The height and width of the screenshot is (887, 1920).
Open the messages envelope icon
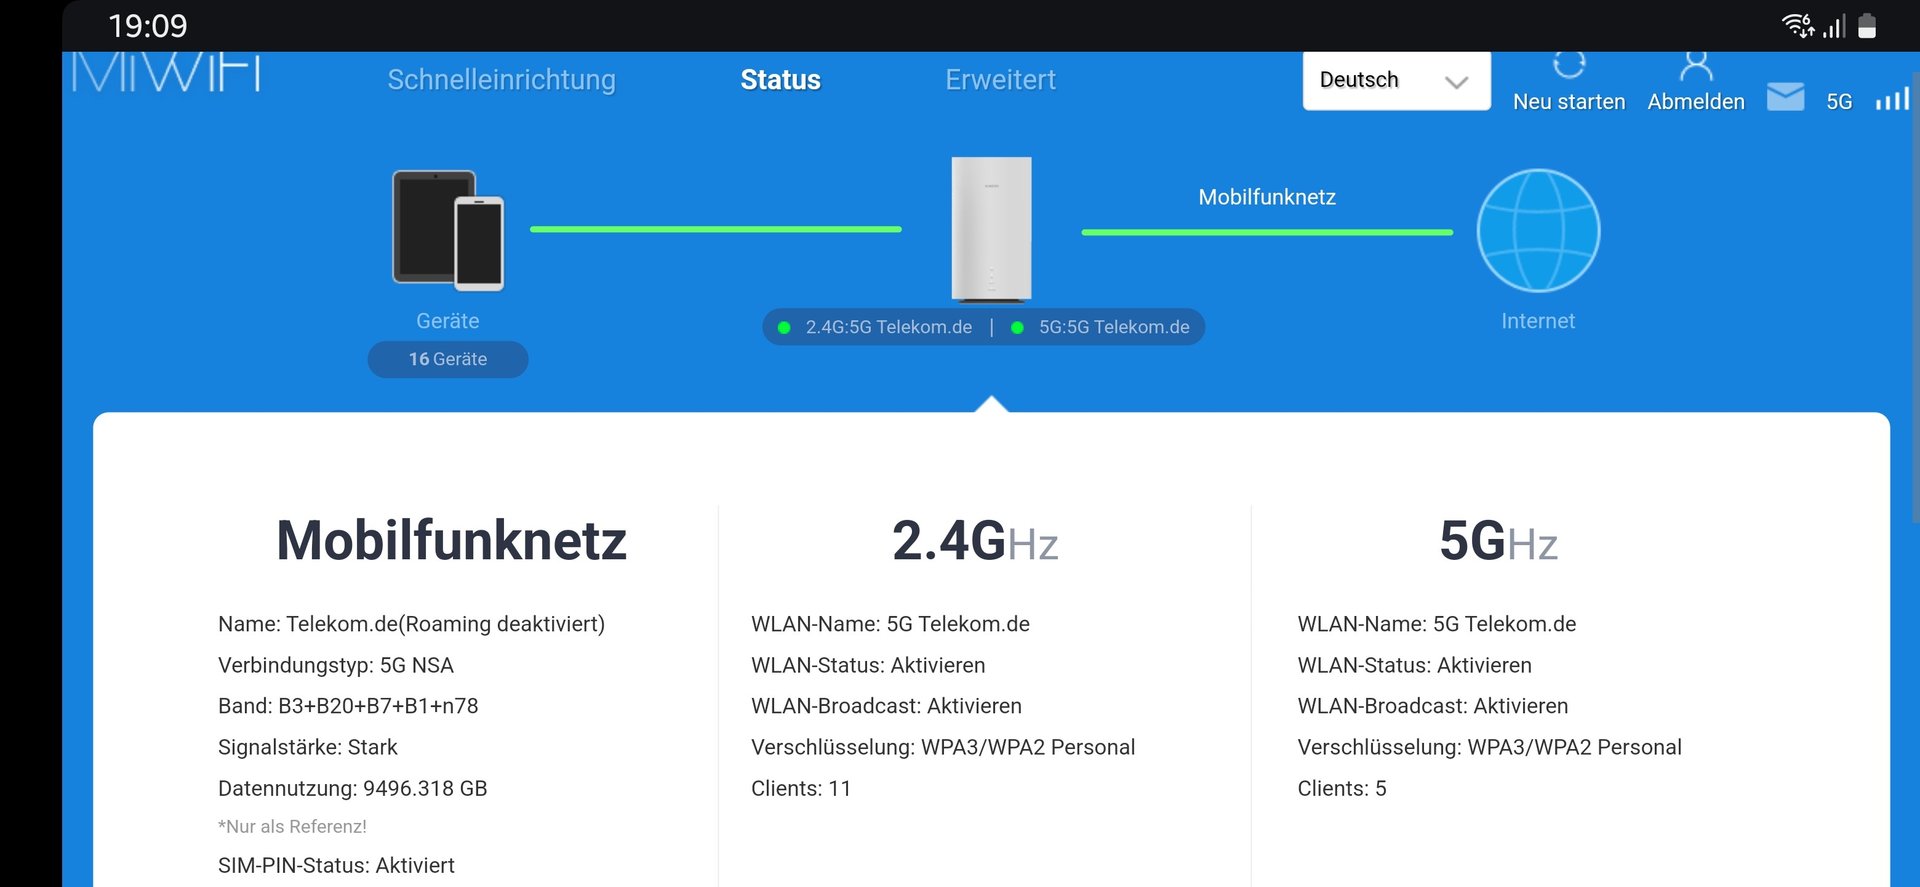point(1785,97)
